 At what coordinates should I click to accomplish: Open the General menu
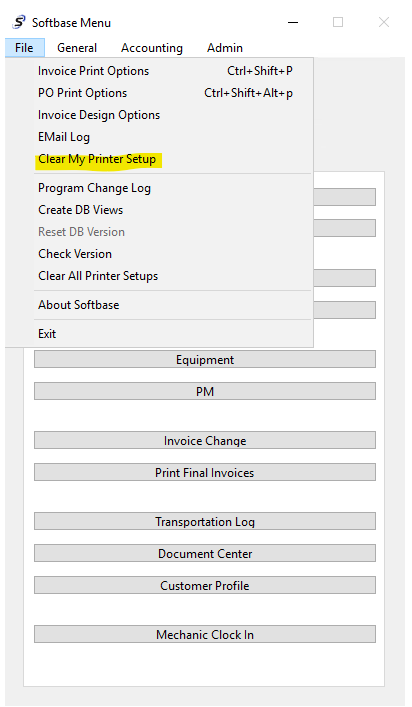[77, 48]
